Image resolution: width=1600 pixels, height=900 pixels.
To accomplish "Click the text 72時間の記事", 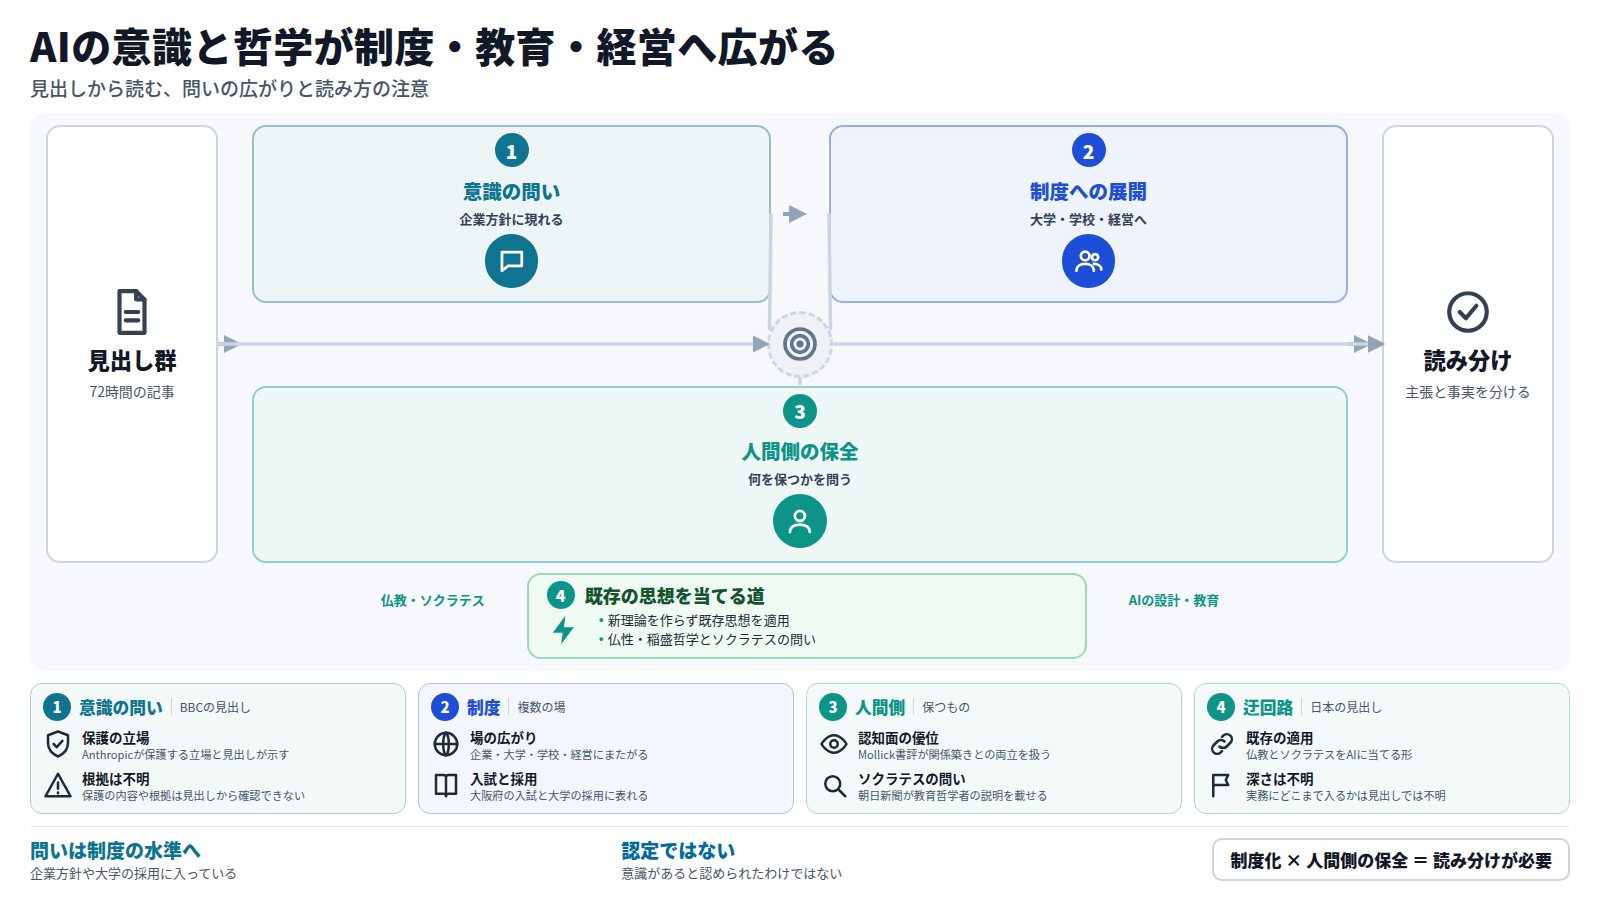I will 132,392.
